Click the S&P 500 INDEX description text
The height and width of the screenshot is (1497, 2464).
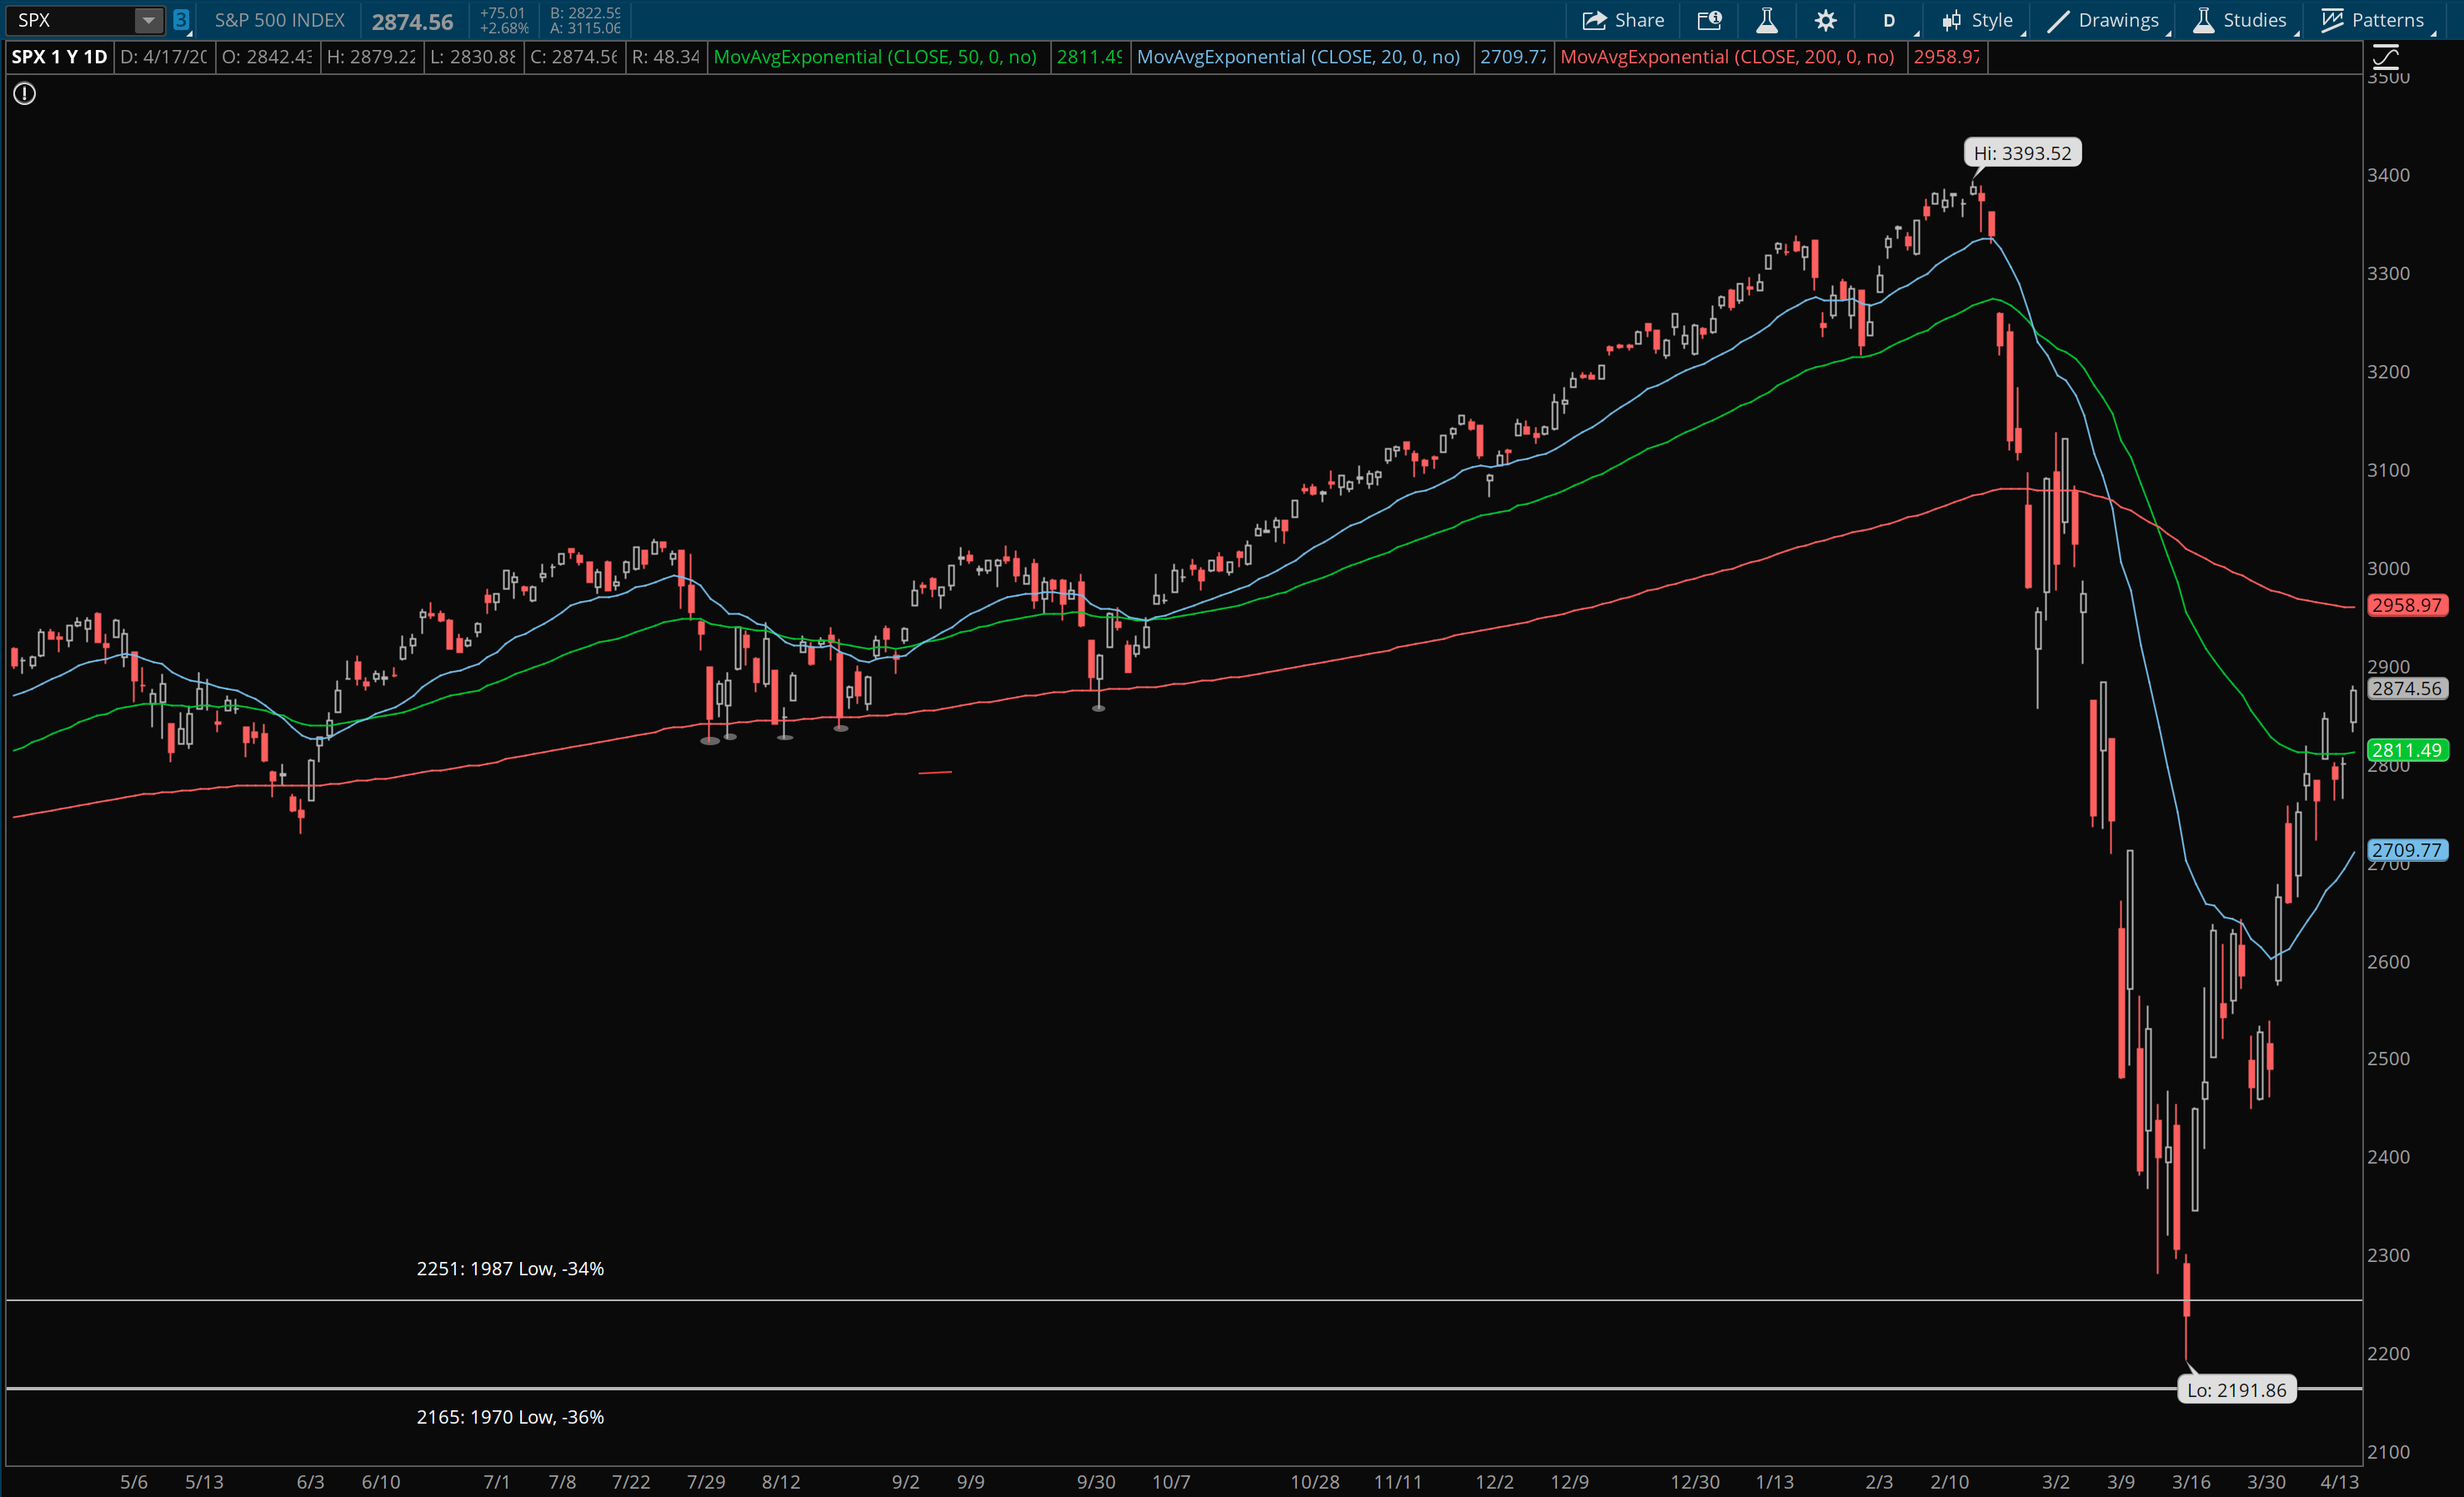click(x=280, y=20)
